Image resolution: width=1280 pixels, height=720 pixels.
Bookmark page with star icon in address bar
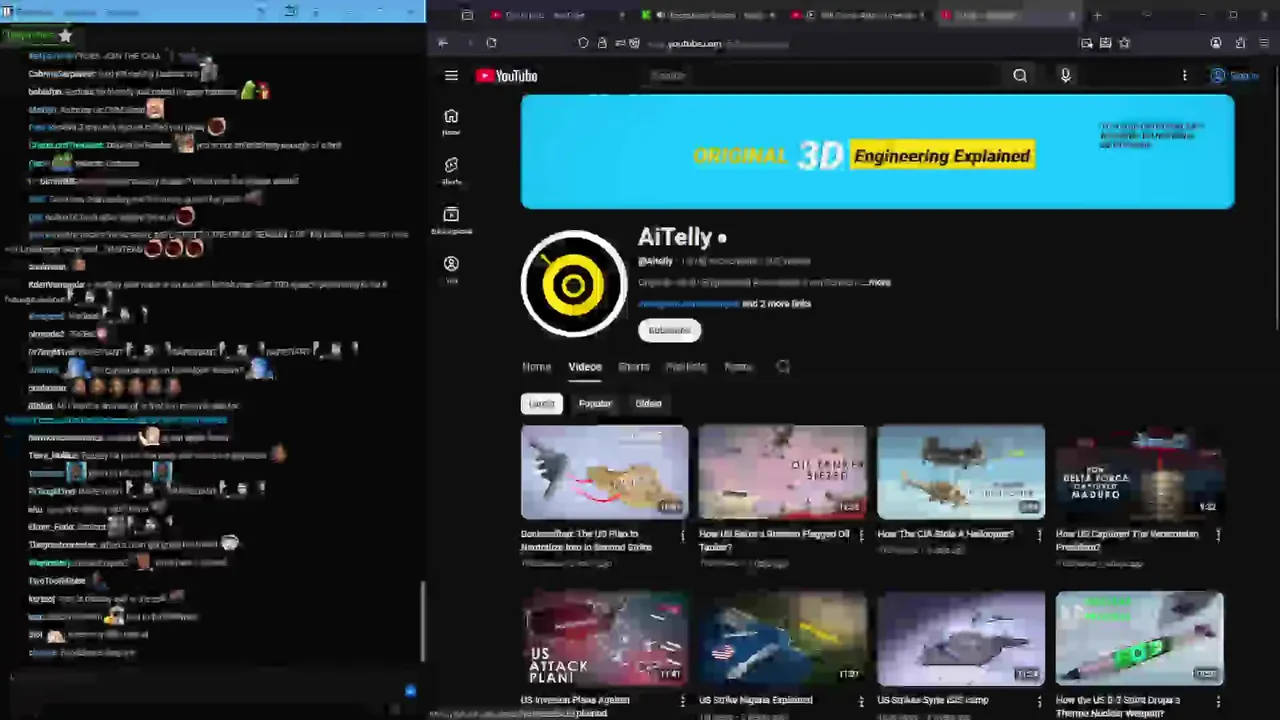coord(1125,43)
